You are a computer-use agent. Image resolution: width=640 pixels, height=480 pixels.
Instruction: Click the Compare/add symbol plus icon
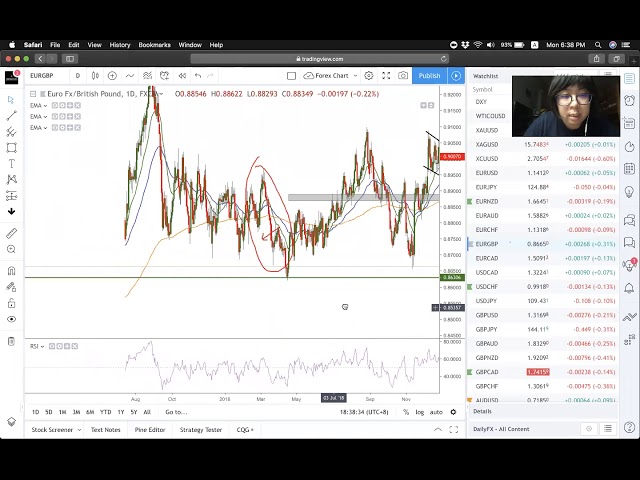112,76
